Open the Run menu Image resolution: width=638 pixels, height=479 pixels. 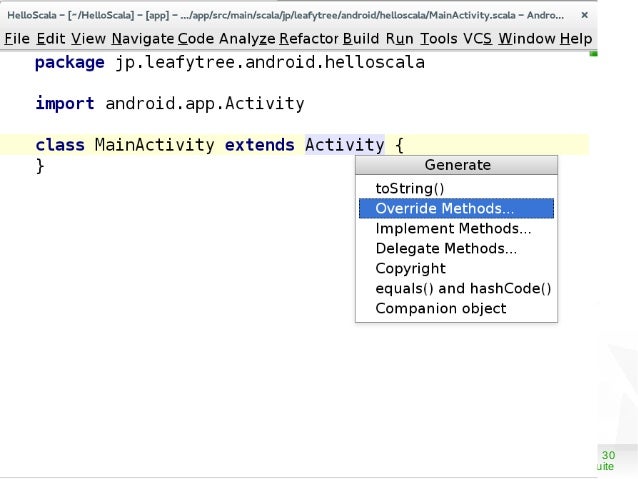tap(400, 39)
